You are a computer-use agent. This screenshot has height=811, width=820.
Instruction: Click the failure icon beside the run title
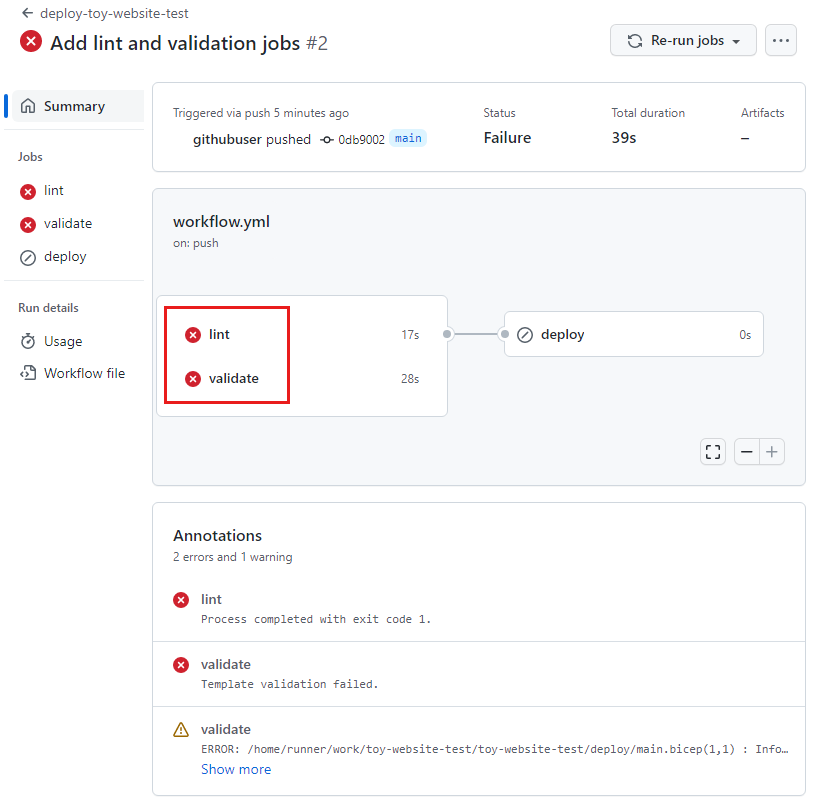(x=31, y=41)
